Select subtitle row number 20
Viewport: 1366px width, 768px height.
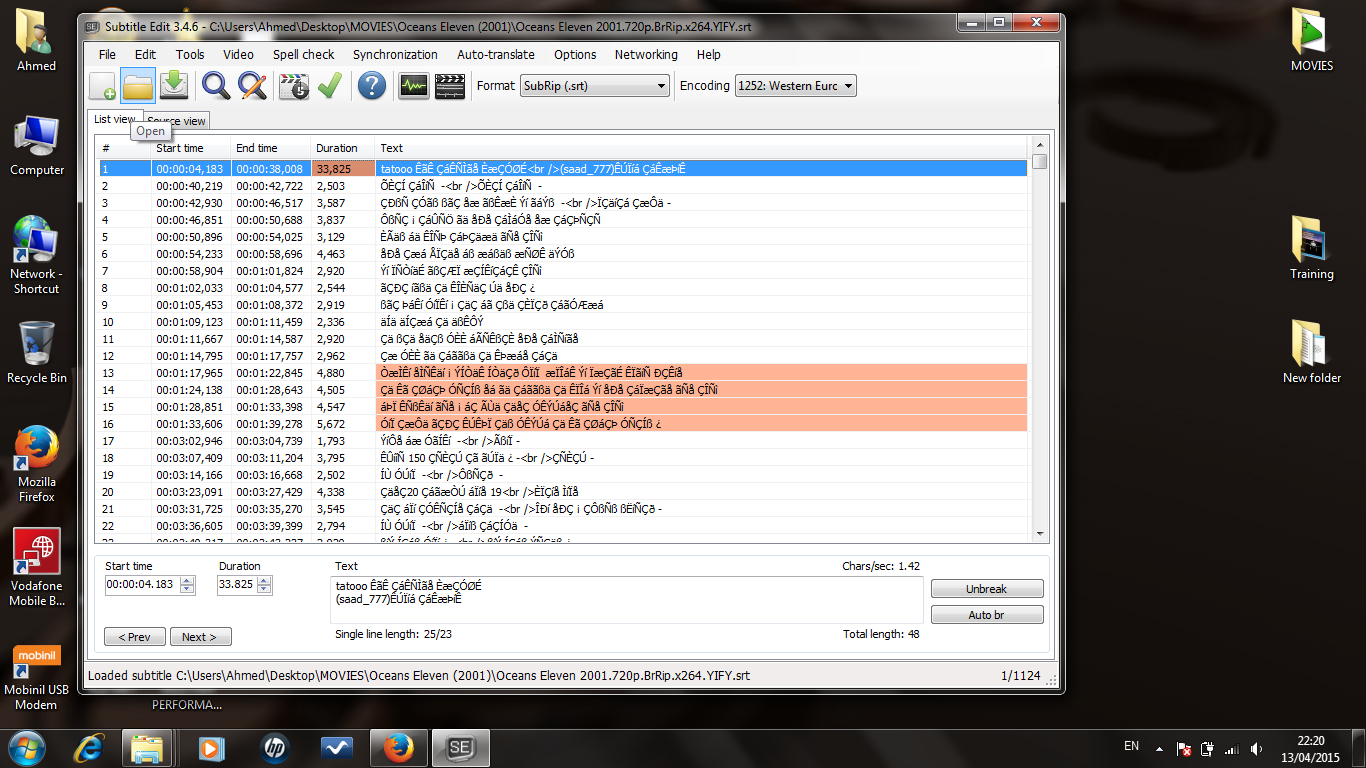tap(563, 492)
